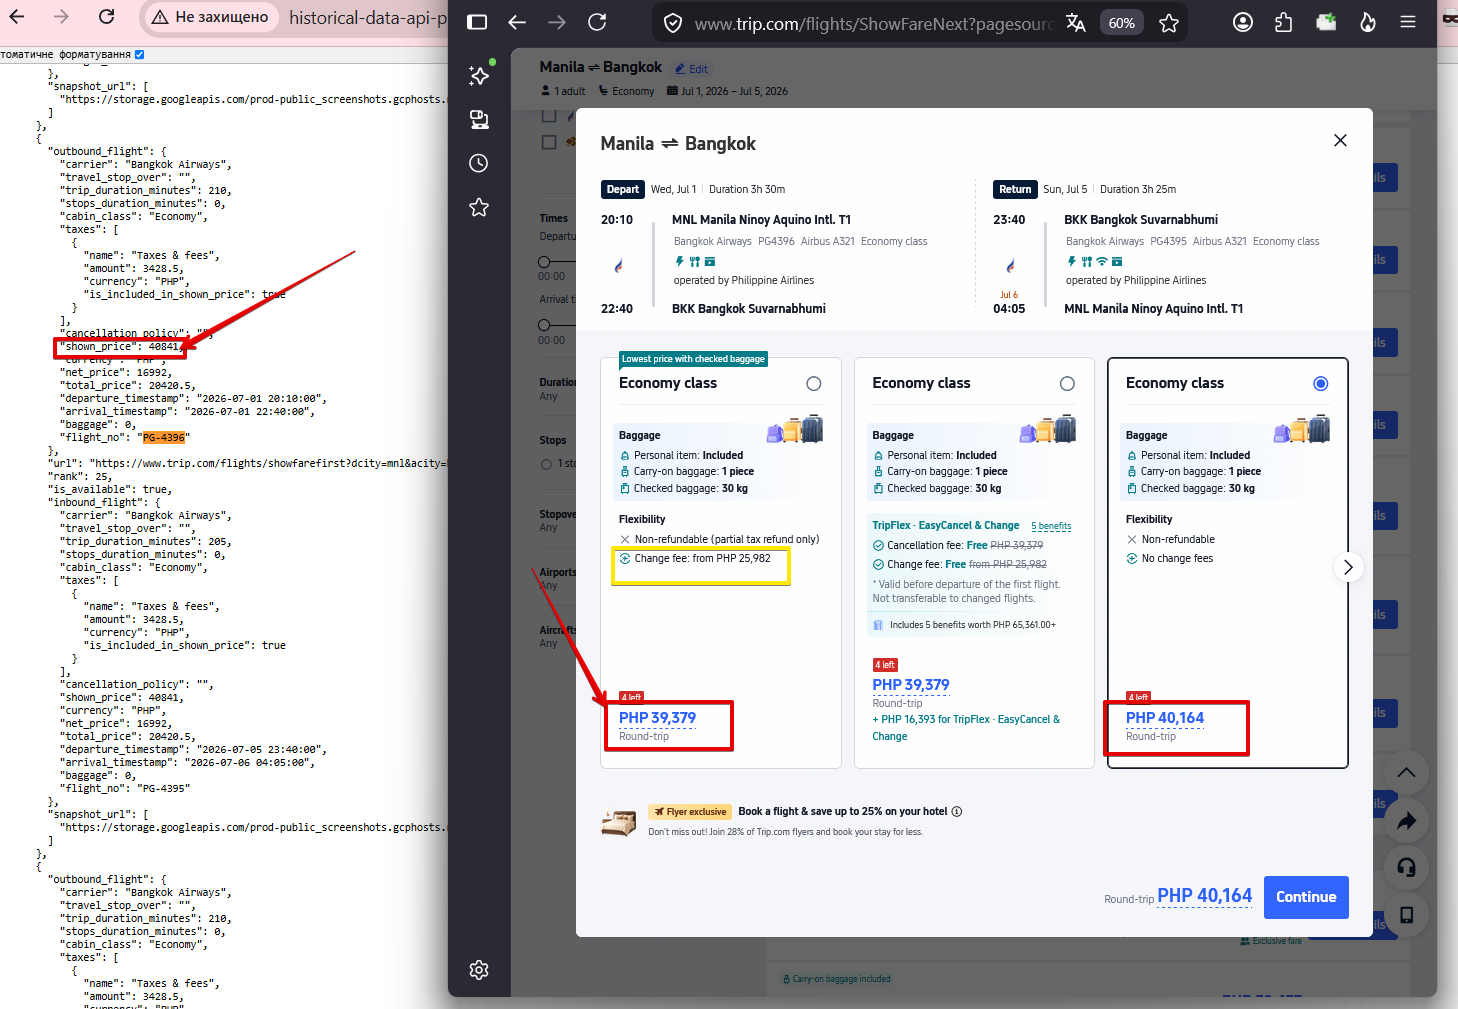
Task: Click the "rank": 25 JSON line
Action: click(x=80, y=477)
